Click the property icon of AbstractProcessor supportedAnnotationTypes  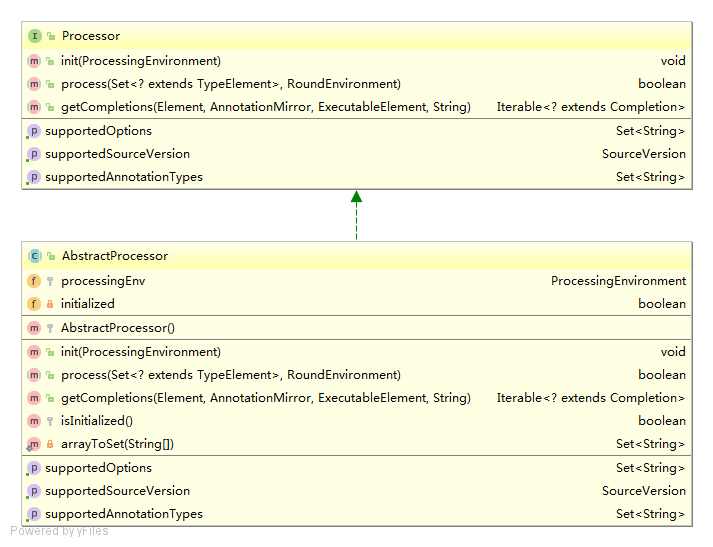click(x=34, y=514)
